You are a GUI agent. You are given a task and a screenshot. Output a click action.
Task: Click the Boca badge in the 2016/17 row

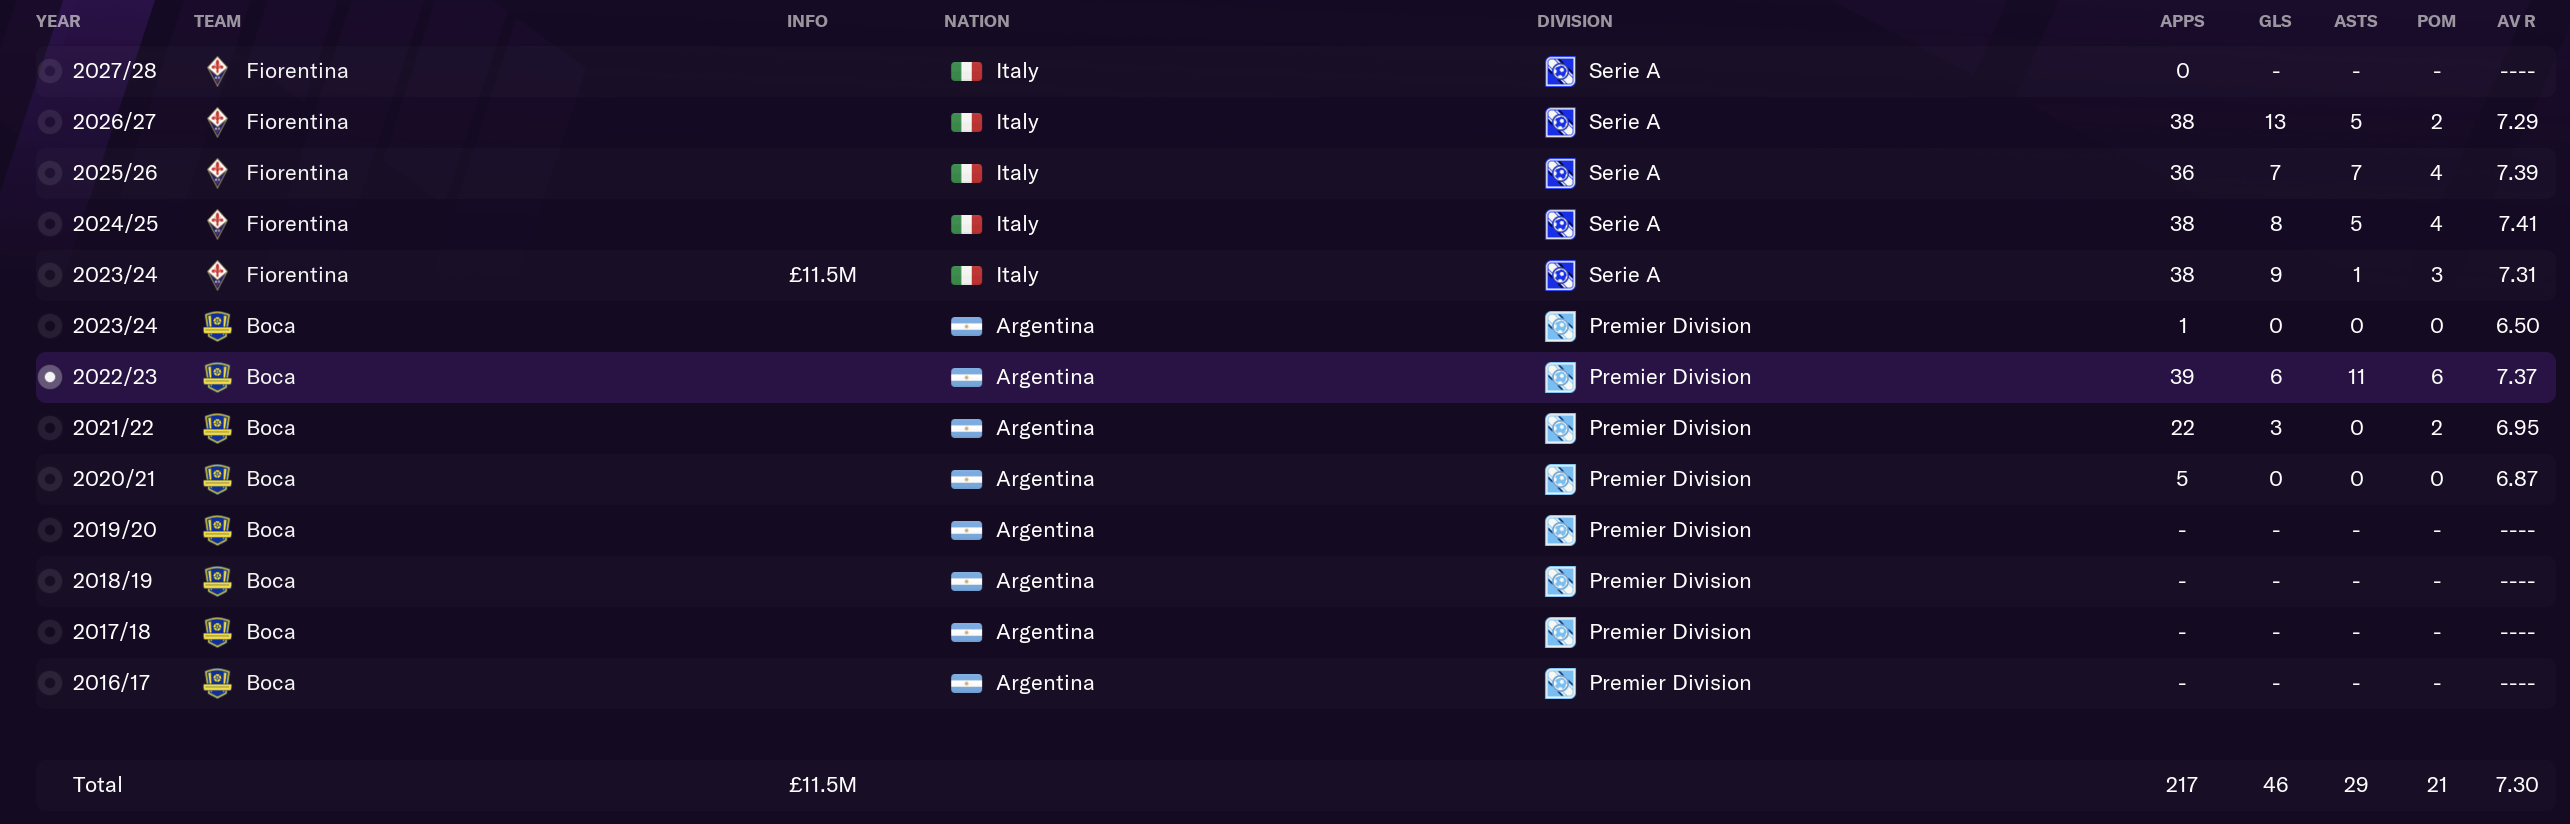(x=217, y=683)
